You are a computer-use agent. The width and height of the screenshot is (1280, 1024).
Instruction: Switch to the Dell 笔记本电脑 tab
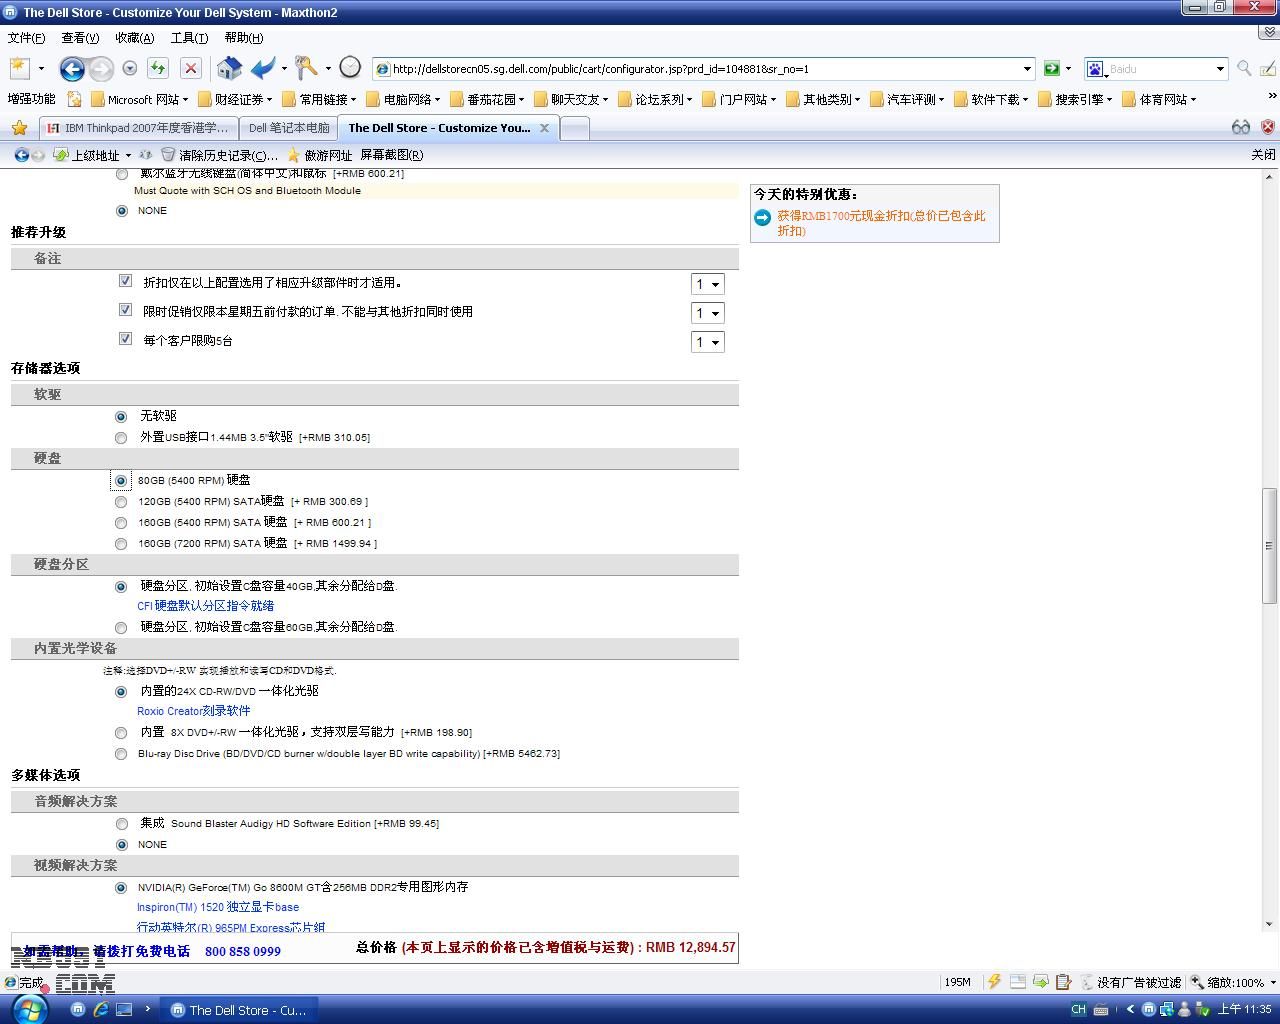(288, 128)
